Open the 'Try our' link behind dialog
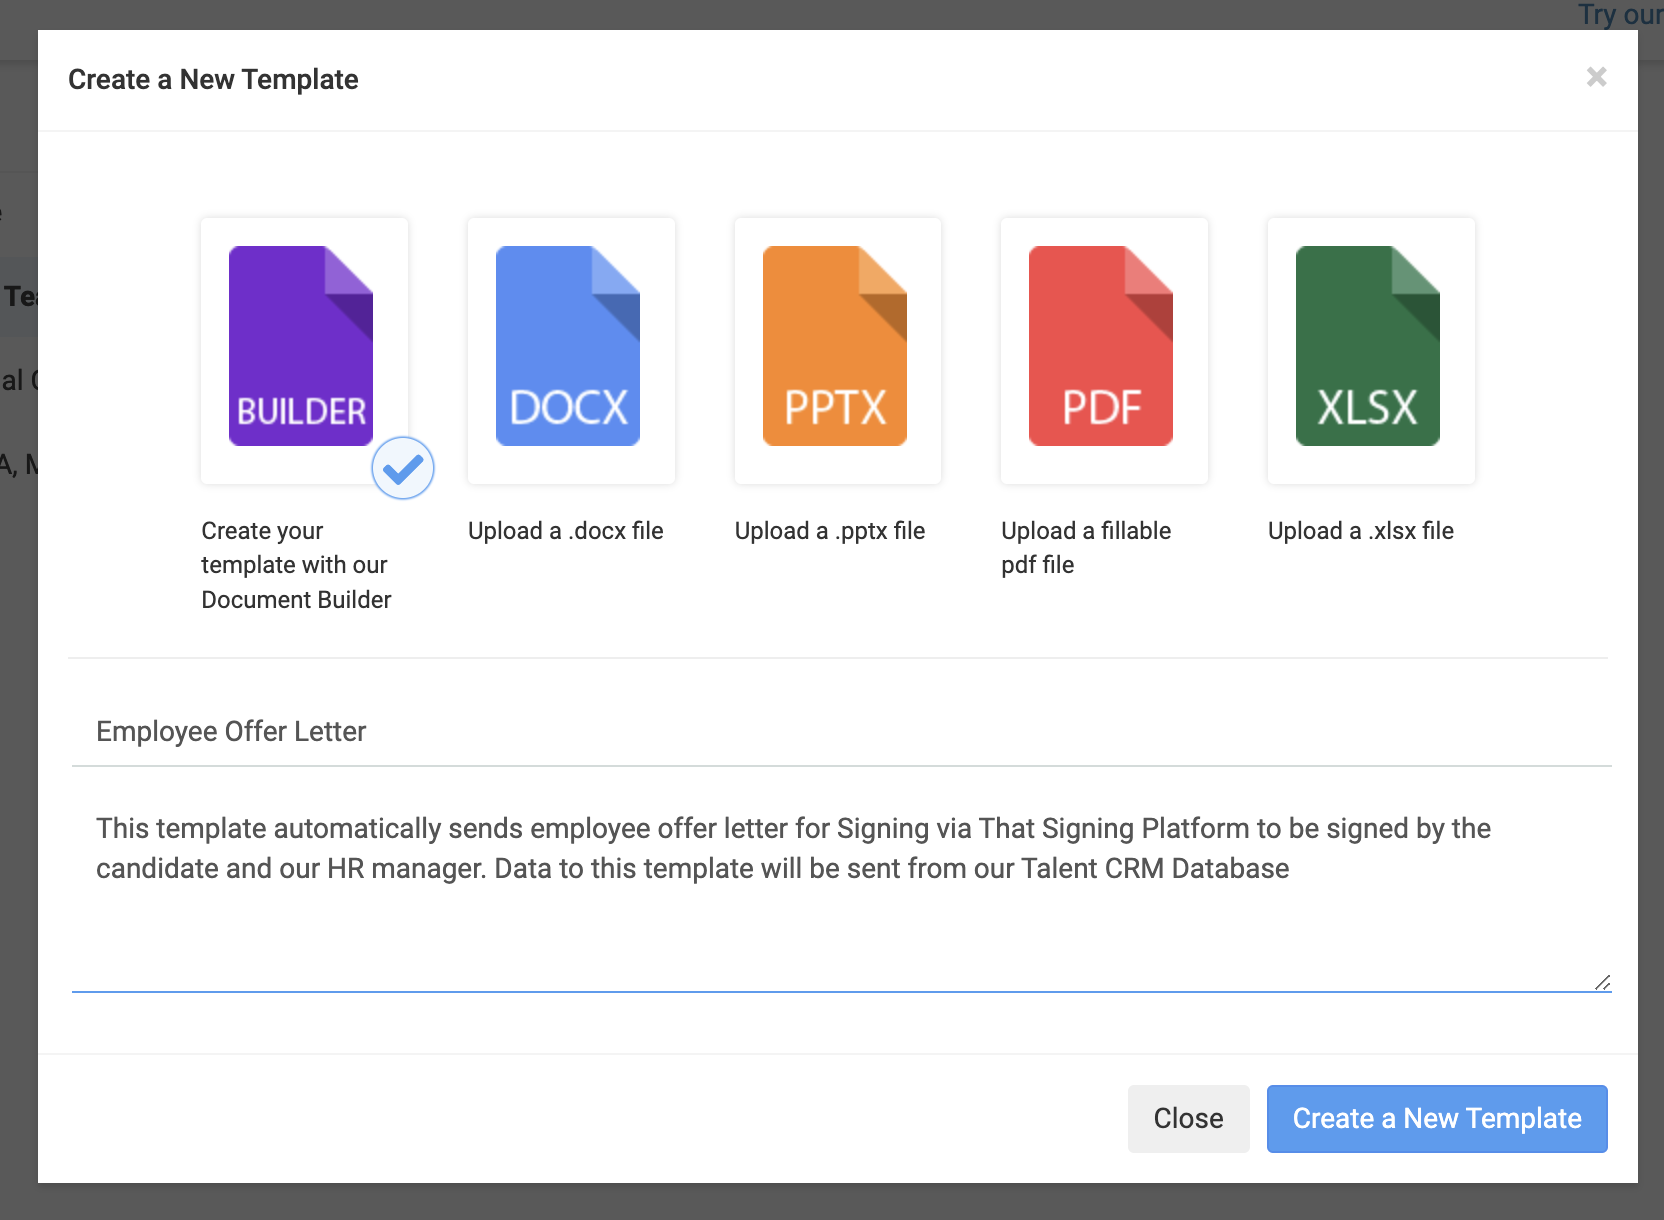 point(1620,15)
